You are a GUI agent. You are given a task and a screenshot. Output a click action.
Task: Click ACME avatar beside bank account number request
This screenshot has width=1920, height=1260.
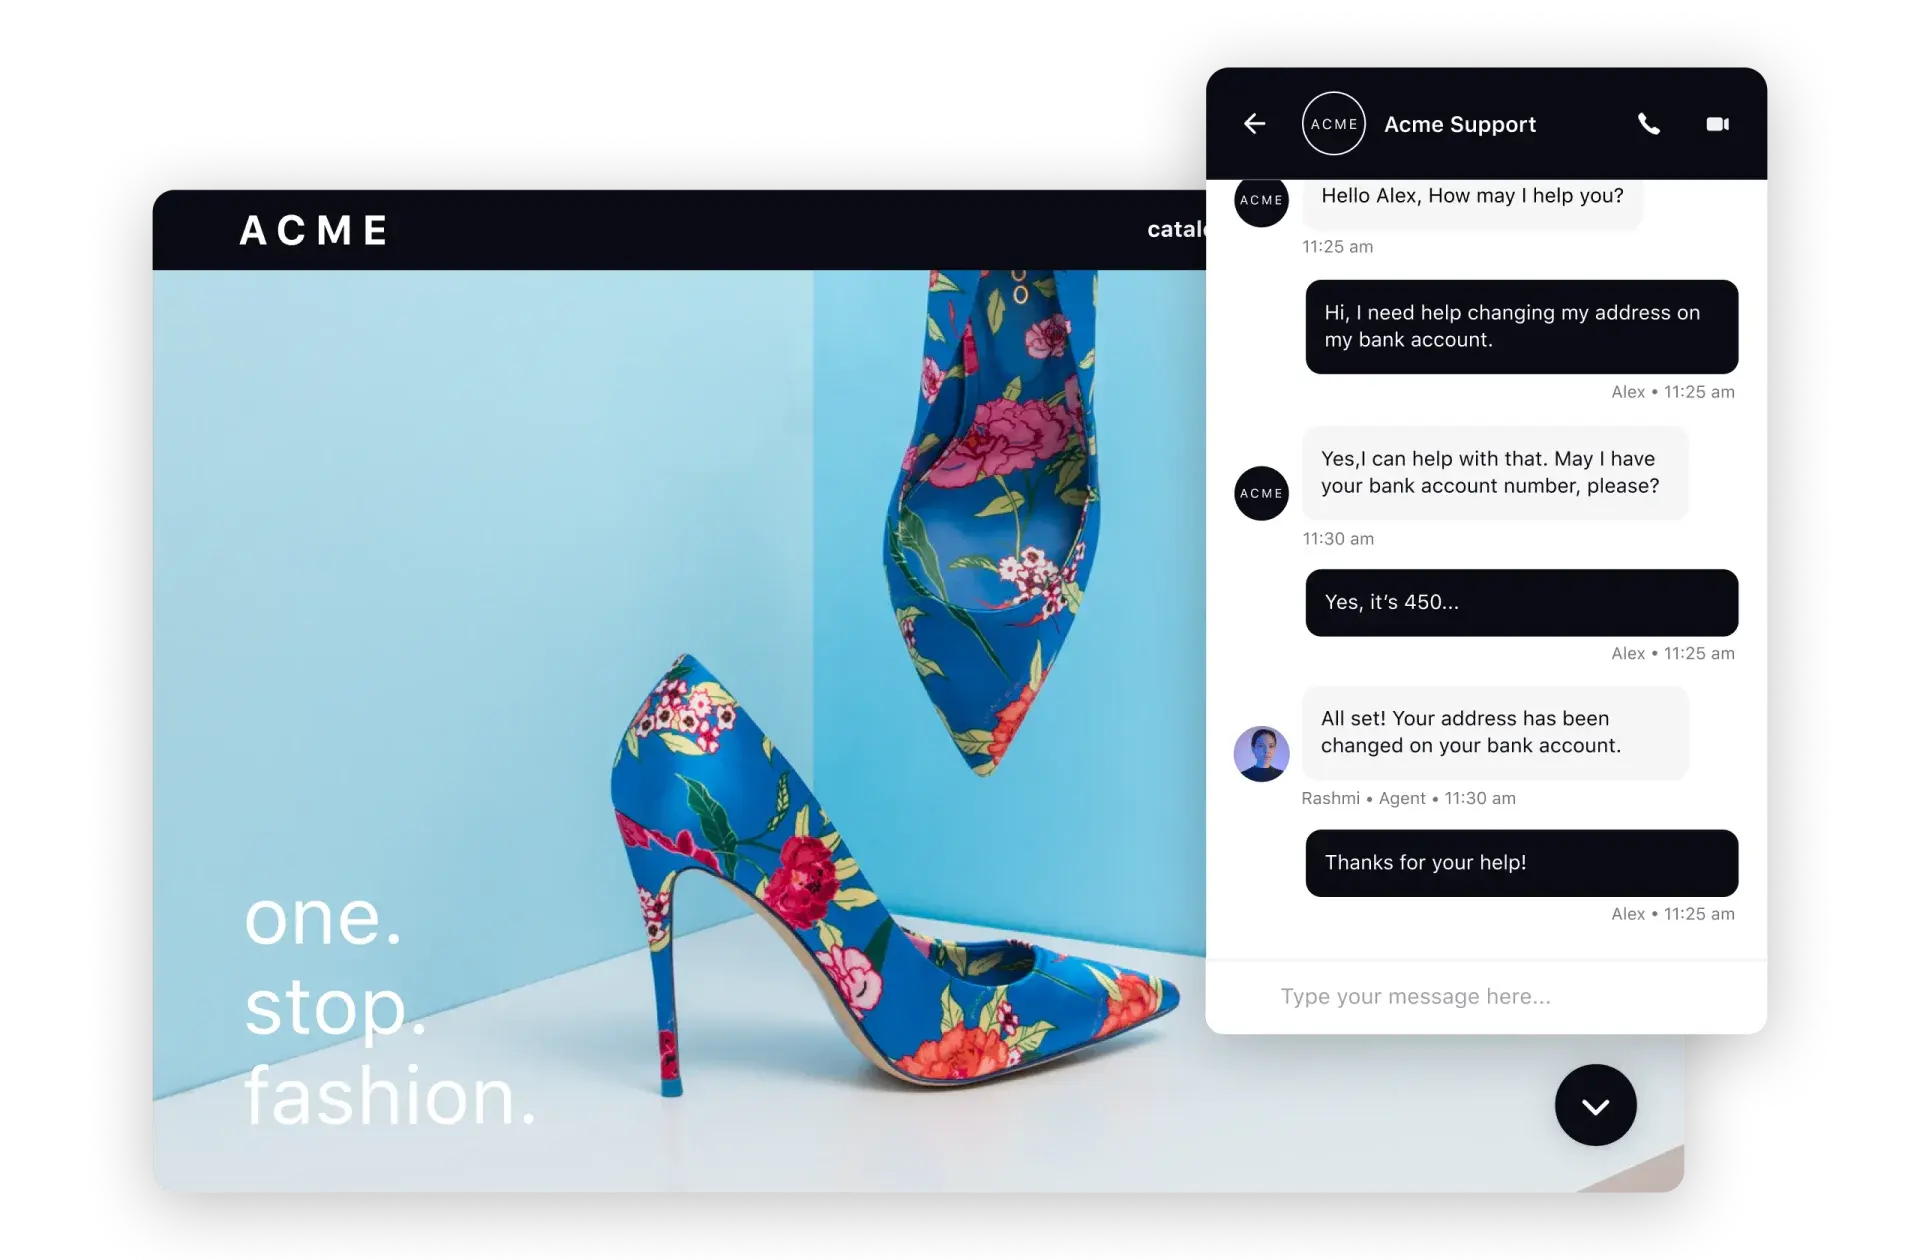pos(1261,493)
